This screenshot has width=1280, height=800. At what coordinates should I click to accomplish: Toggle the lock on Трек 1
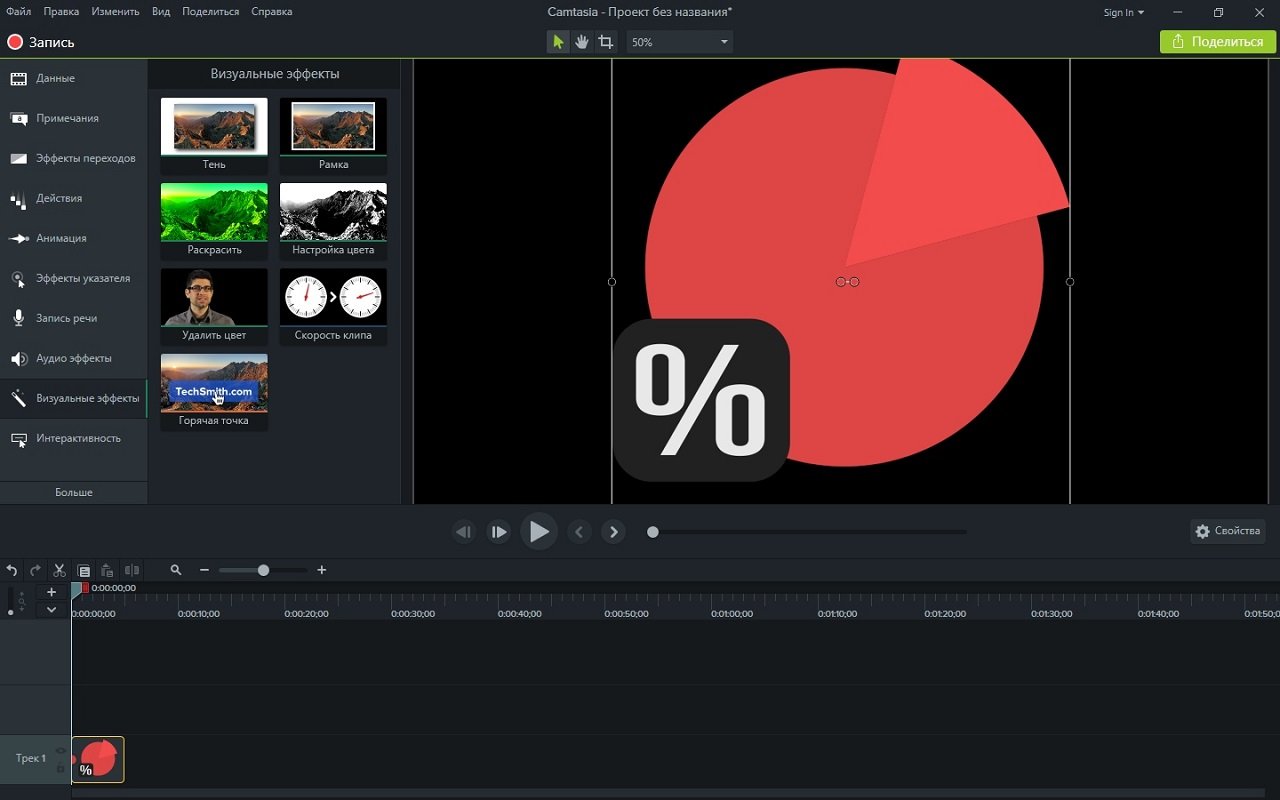pos(61,767)
